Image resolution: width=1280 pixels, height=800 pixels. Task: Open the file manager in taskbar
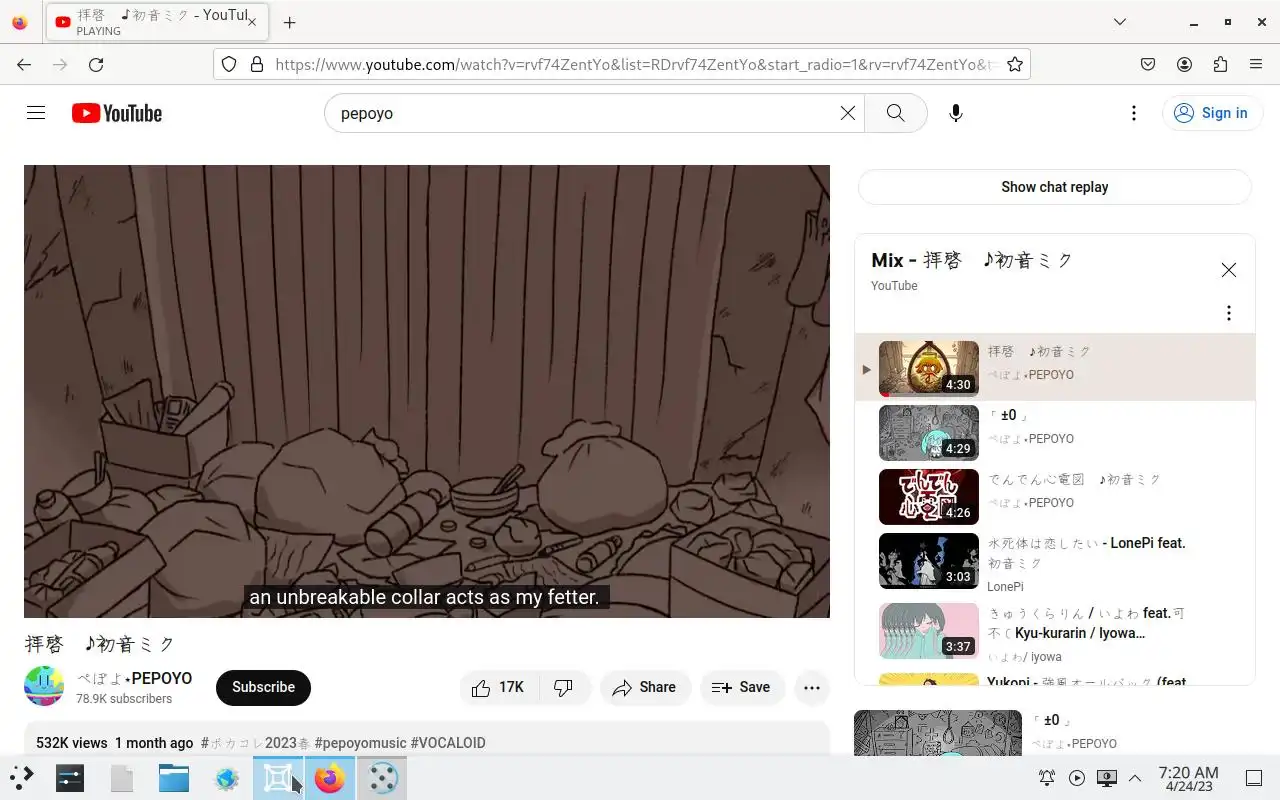click(x=173, y=777)
